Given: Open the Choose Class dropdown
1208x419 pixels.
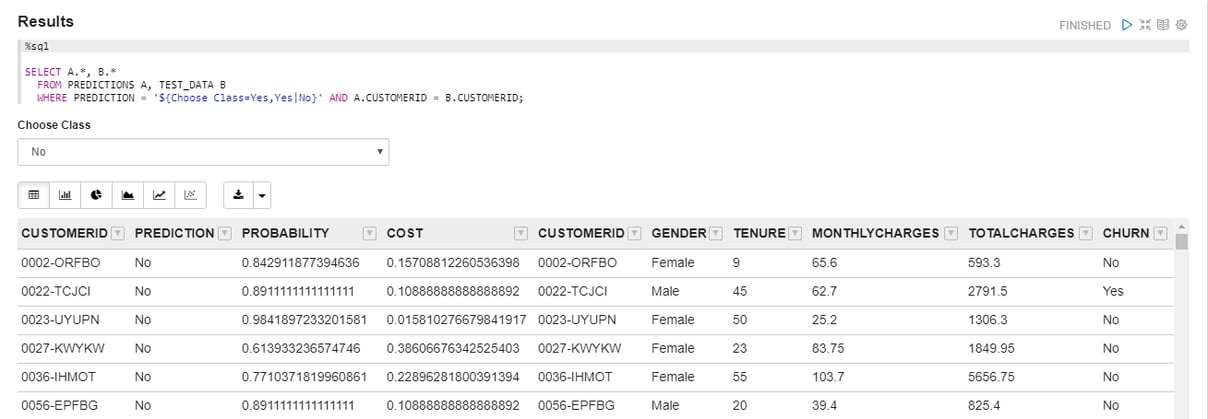Looking at the screenshot, I should [203, 152].
